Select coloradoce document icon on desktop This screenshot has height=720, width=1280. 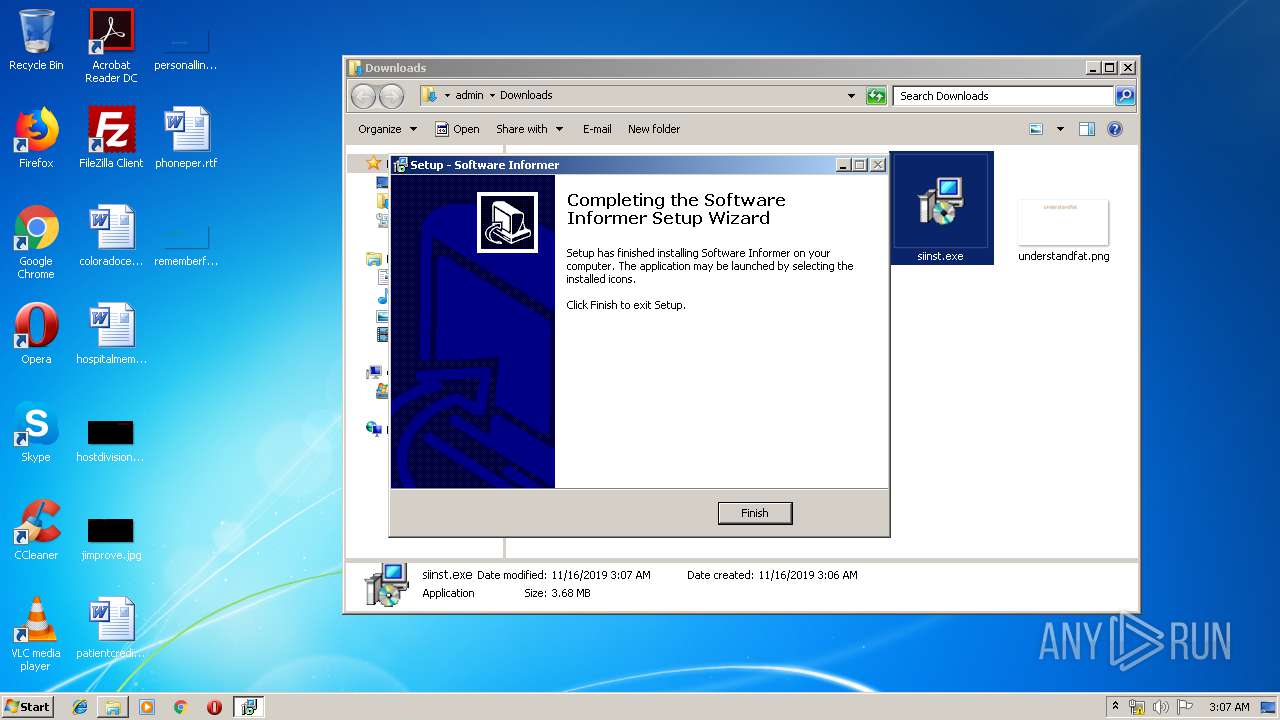(111, 236)
